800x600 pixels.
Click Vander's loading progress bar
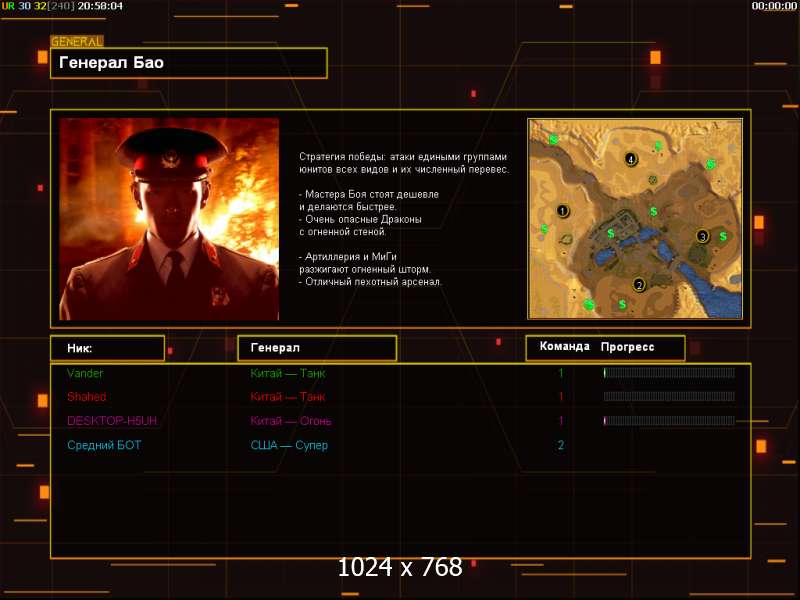tap(669, 373)
